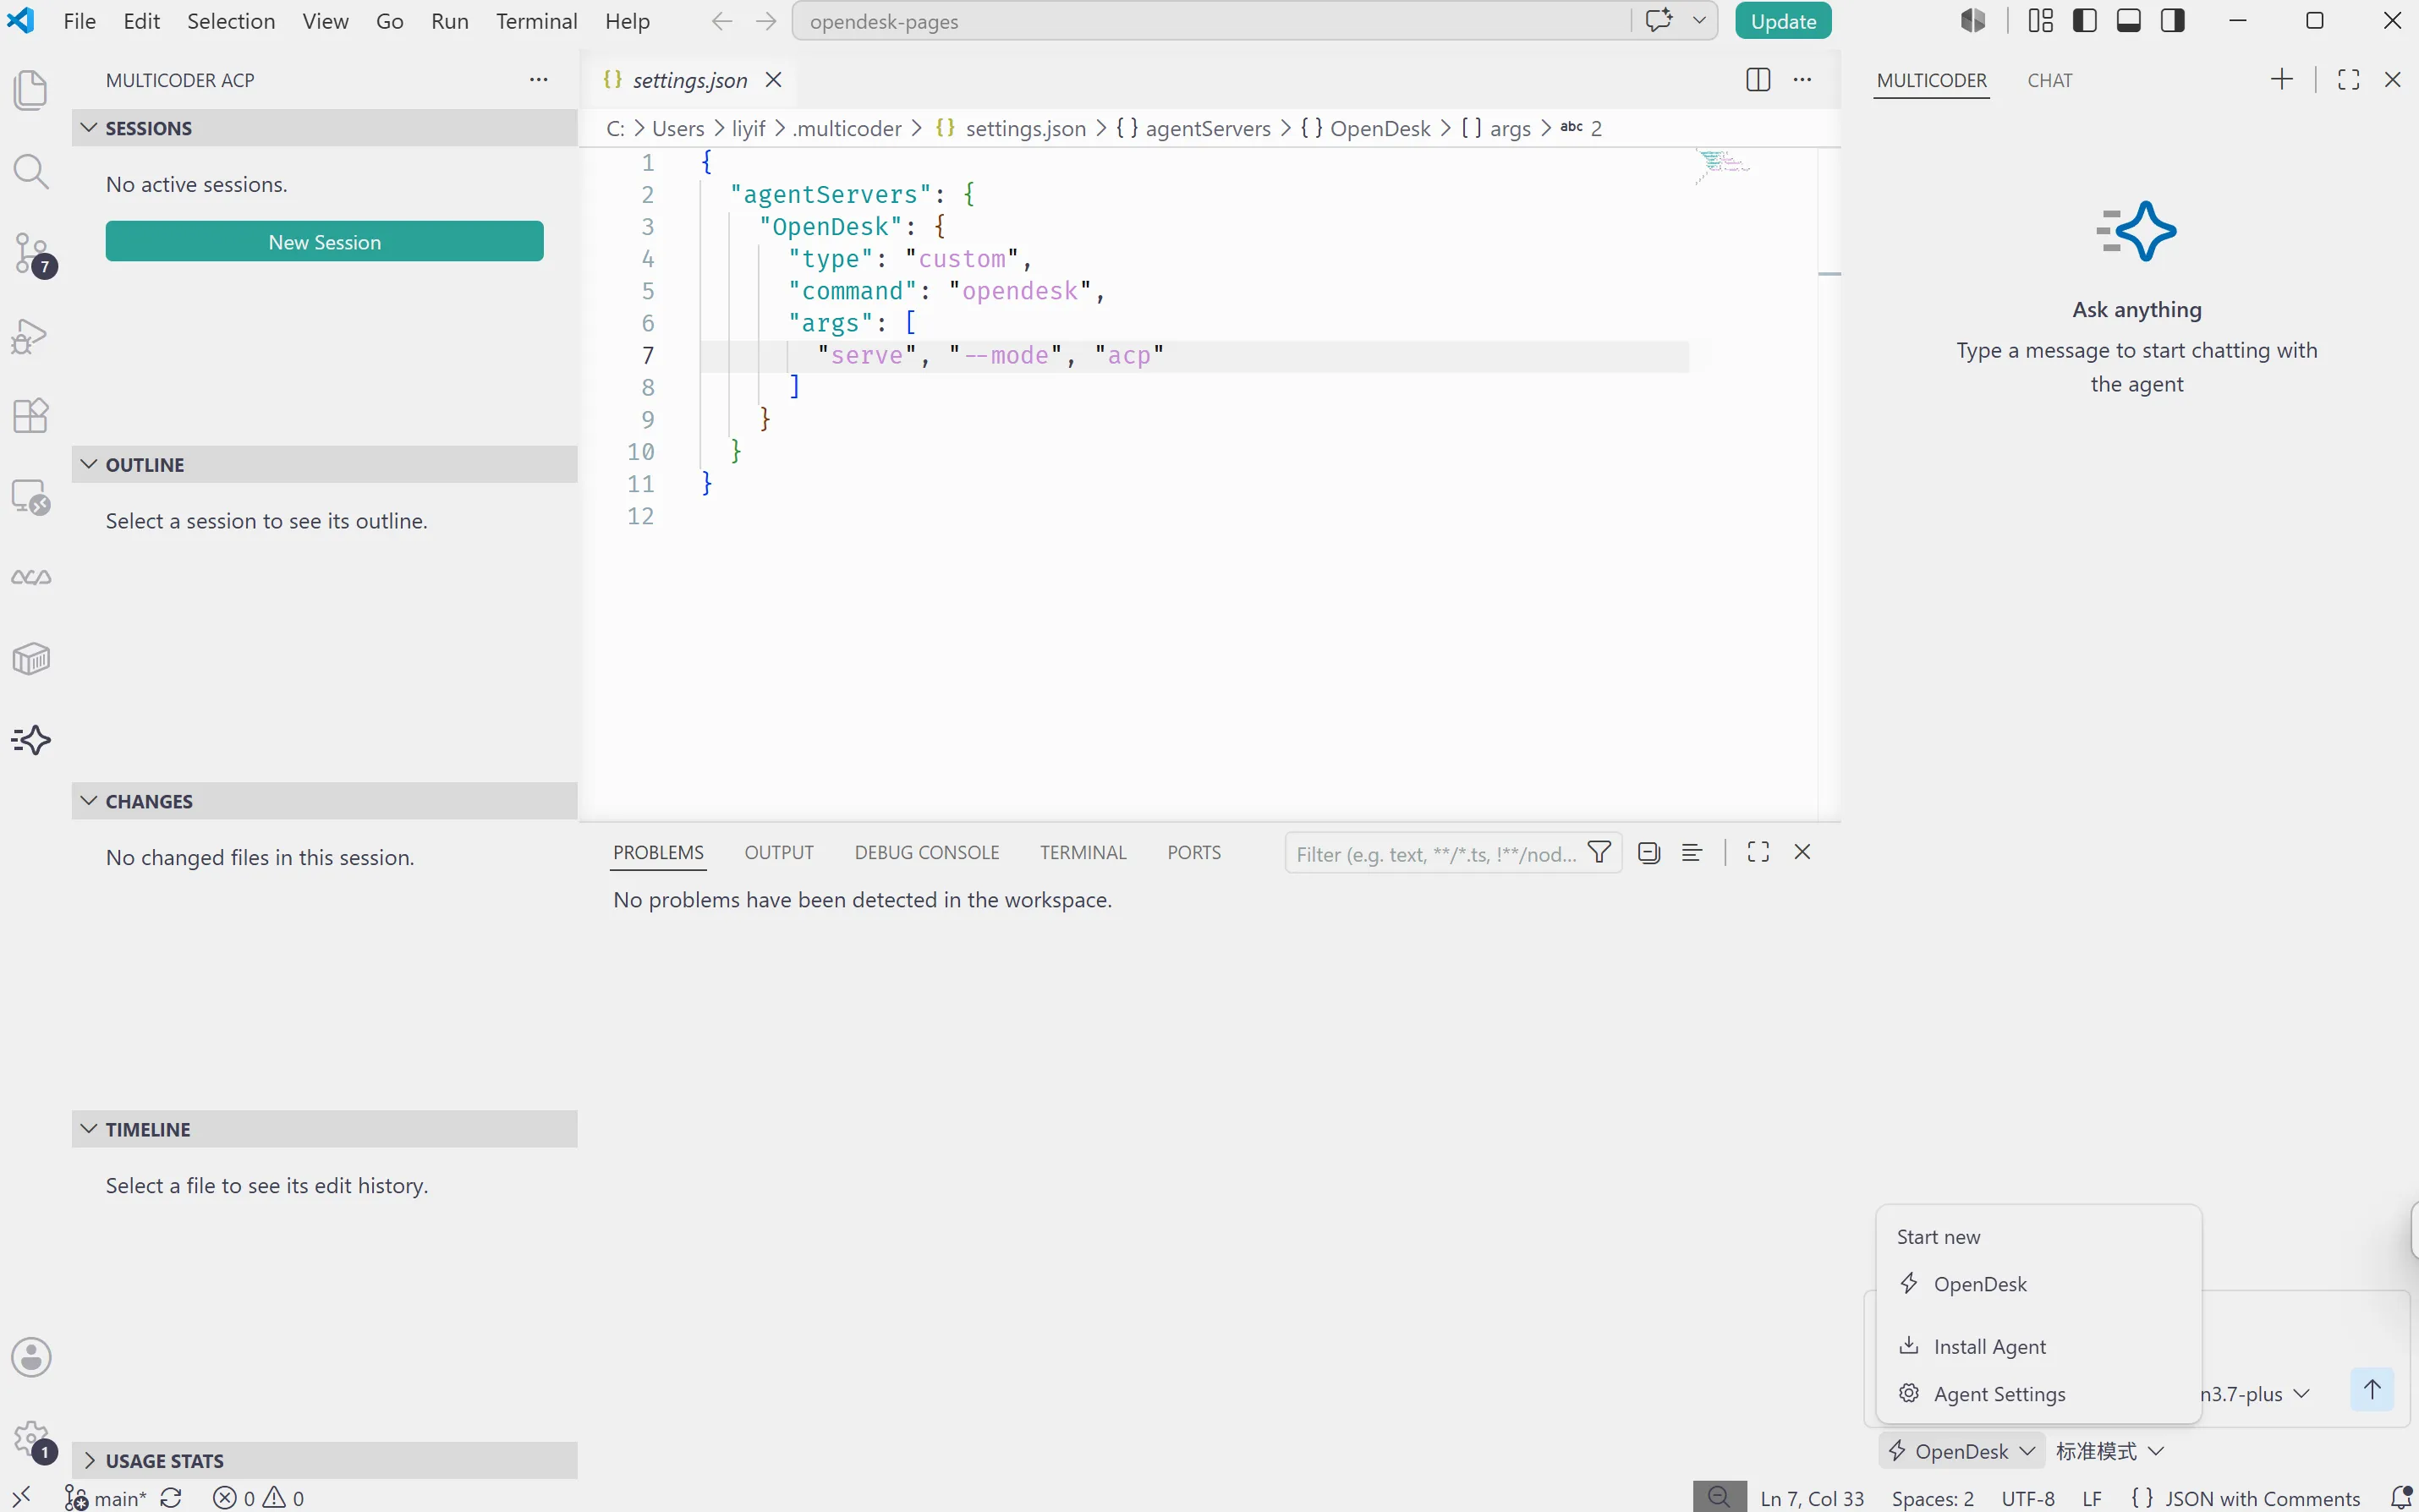Screen dimensions: 2419x1512
Task: Expand the USAGE STATS section
Action: click(324, 1461)
